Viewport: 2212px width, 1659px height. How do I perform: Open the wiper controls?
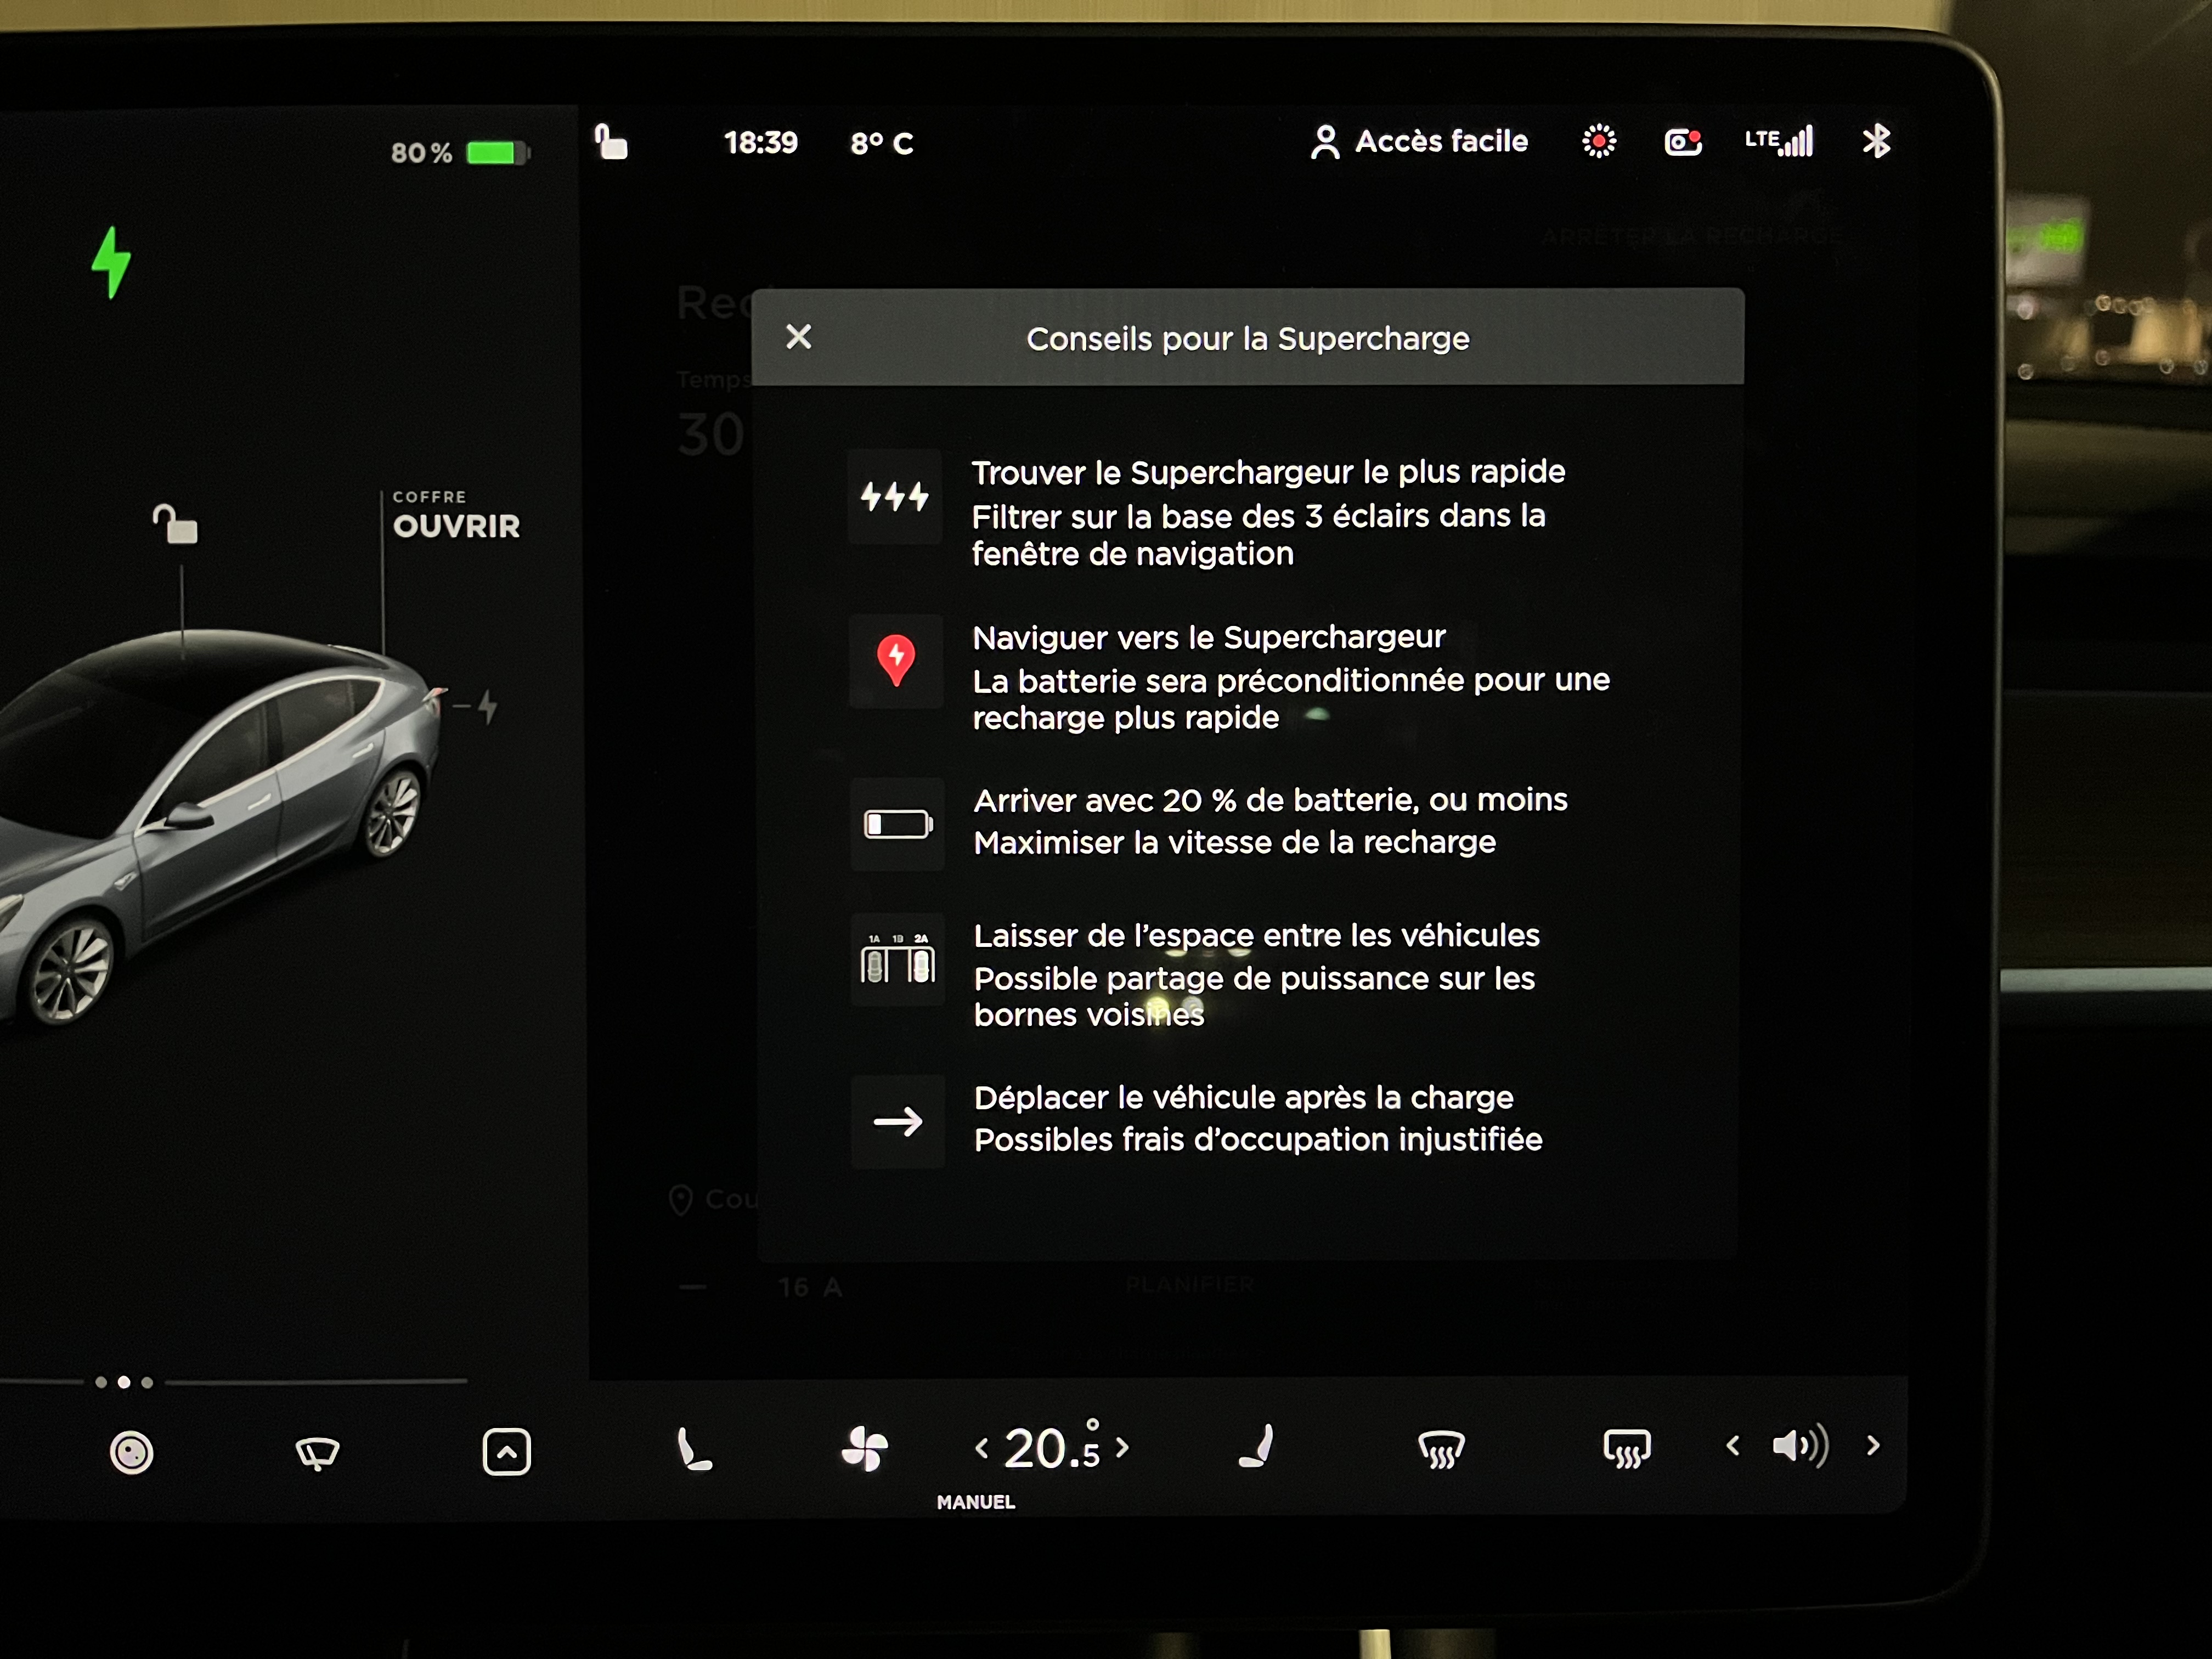pos(318,1452)
